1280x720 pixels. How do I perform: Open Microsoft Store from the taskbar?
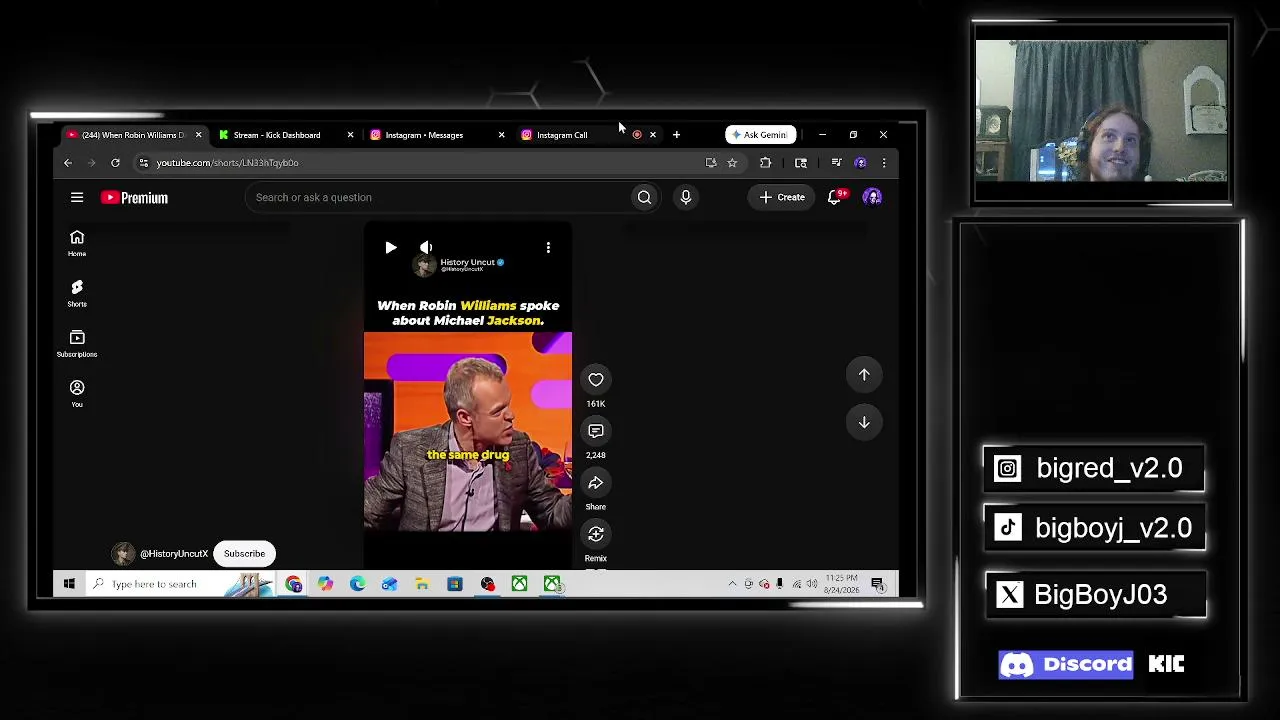pos(454,584)
